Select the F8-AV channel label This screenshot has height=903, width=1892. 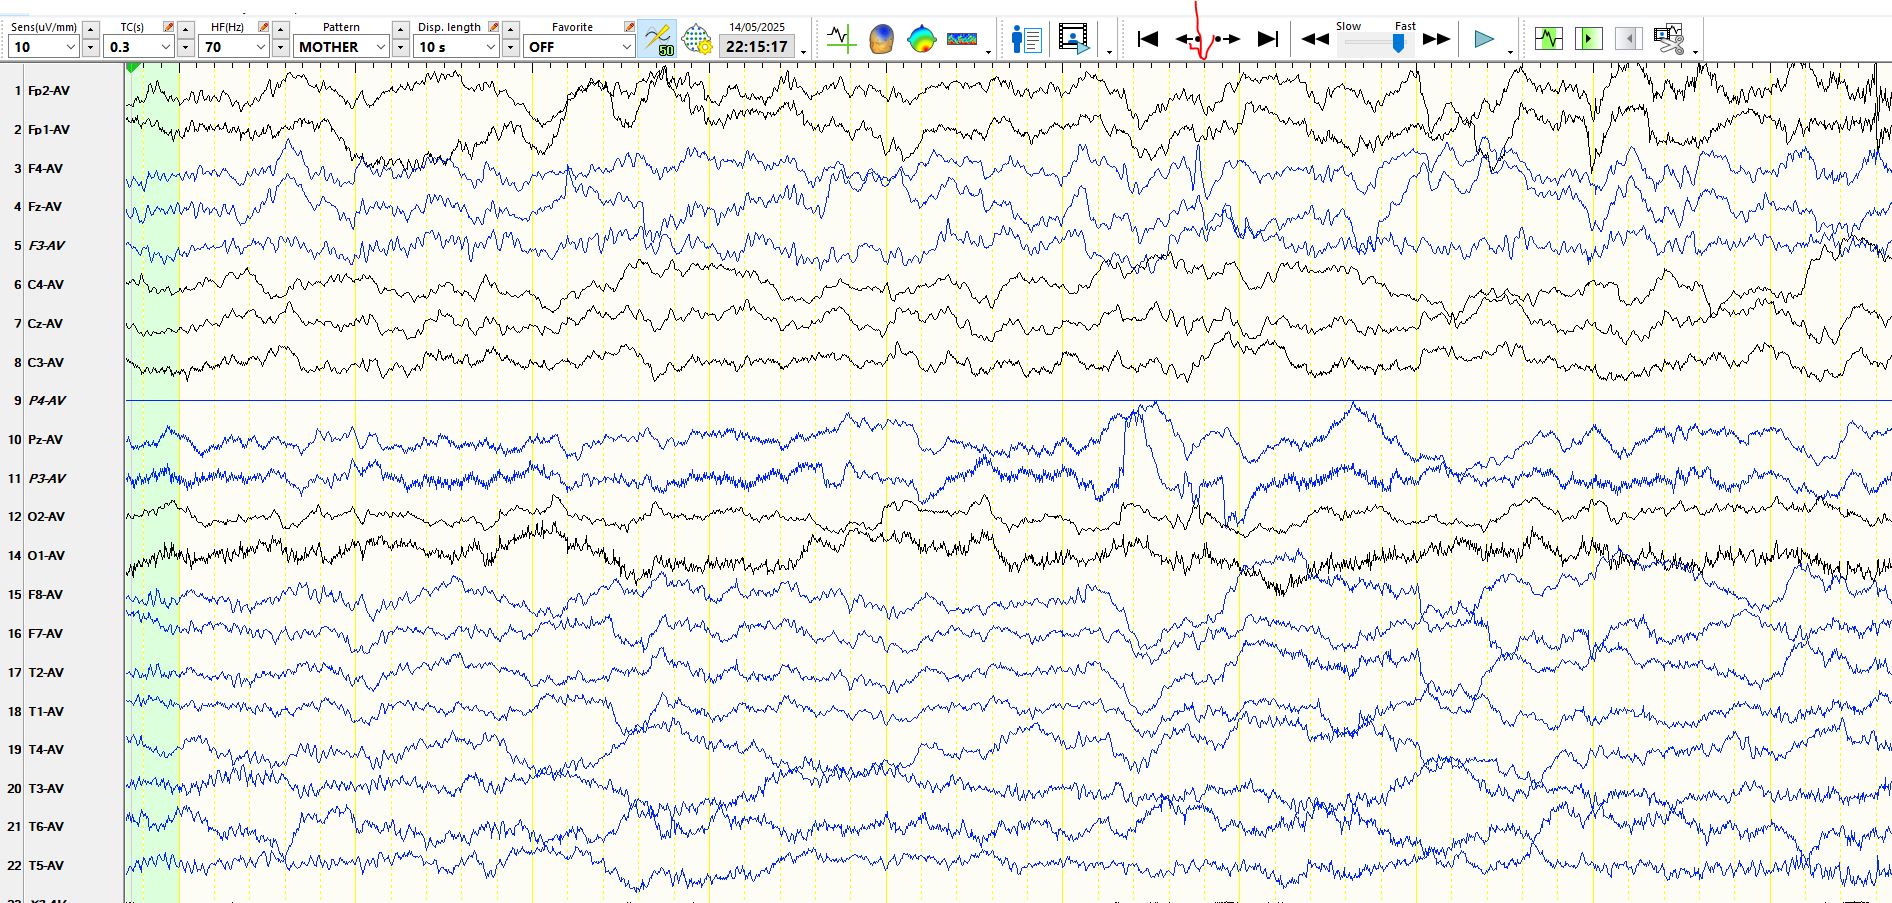click(x=45, y=595)
